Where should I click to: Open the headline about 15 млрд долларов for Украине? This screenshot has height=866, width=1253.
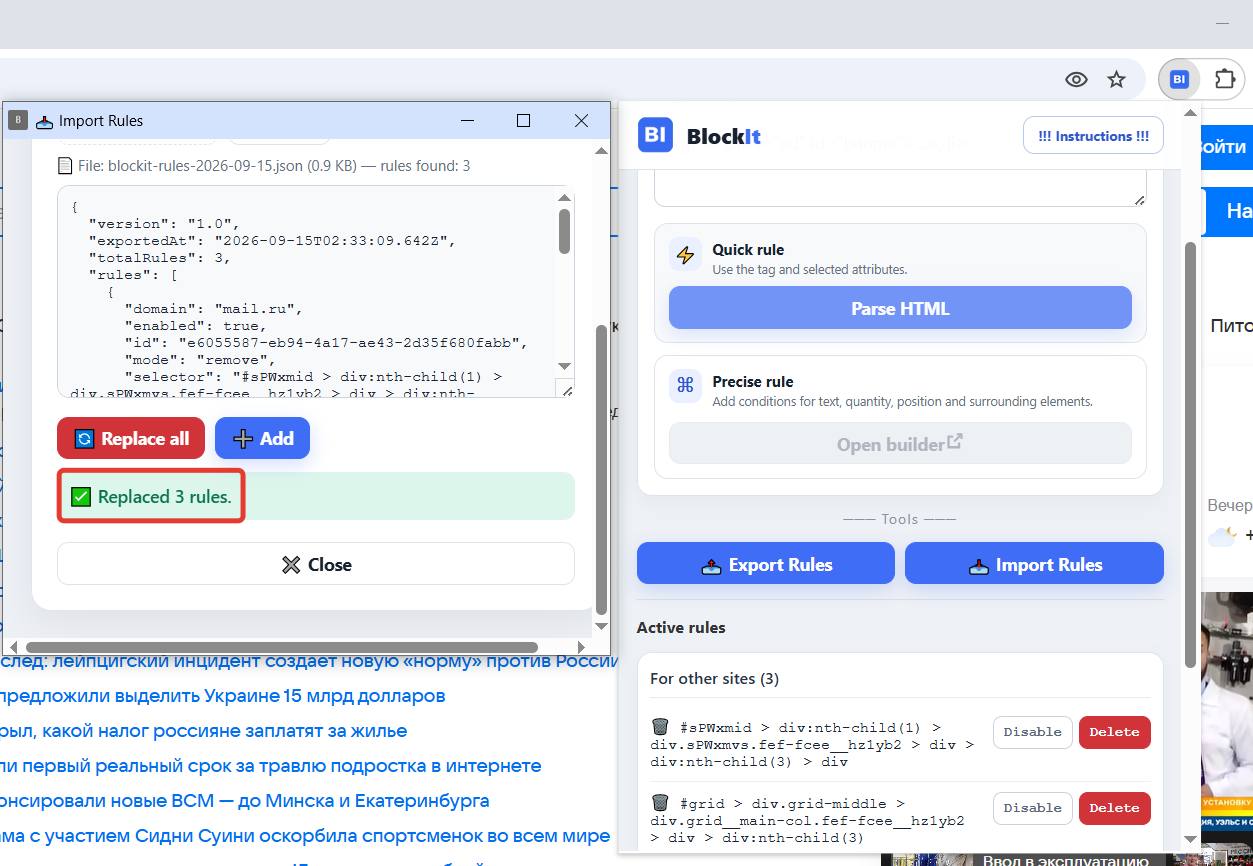pos(222,695)
